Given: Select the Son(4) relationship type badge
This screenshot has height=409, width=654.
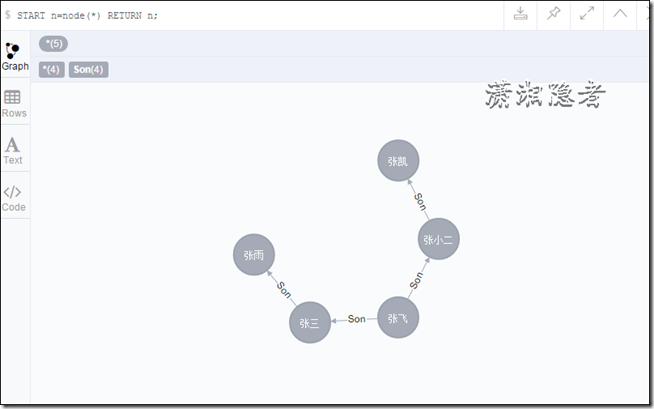Looking at the screenshot, I should pyautogui.click(x=88, y=70).
